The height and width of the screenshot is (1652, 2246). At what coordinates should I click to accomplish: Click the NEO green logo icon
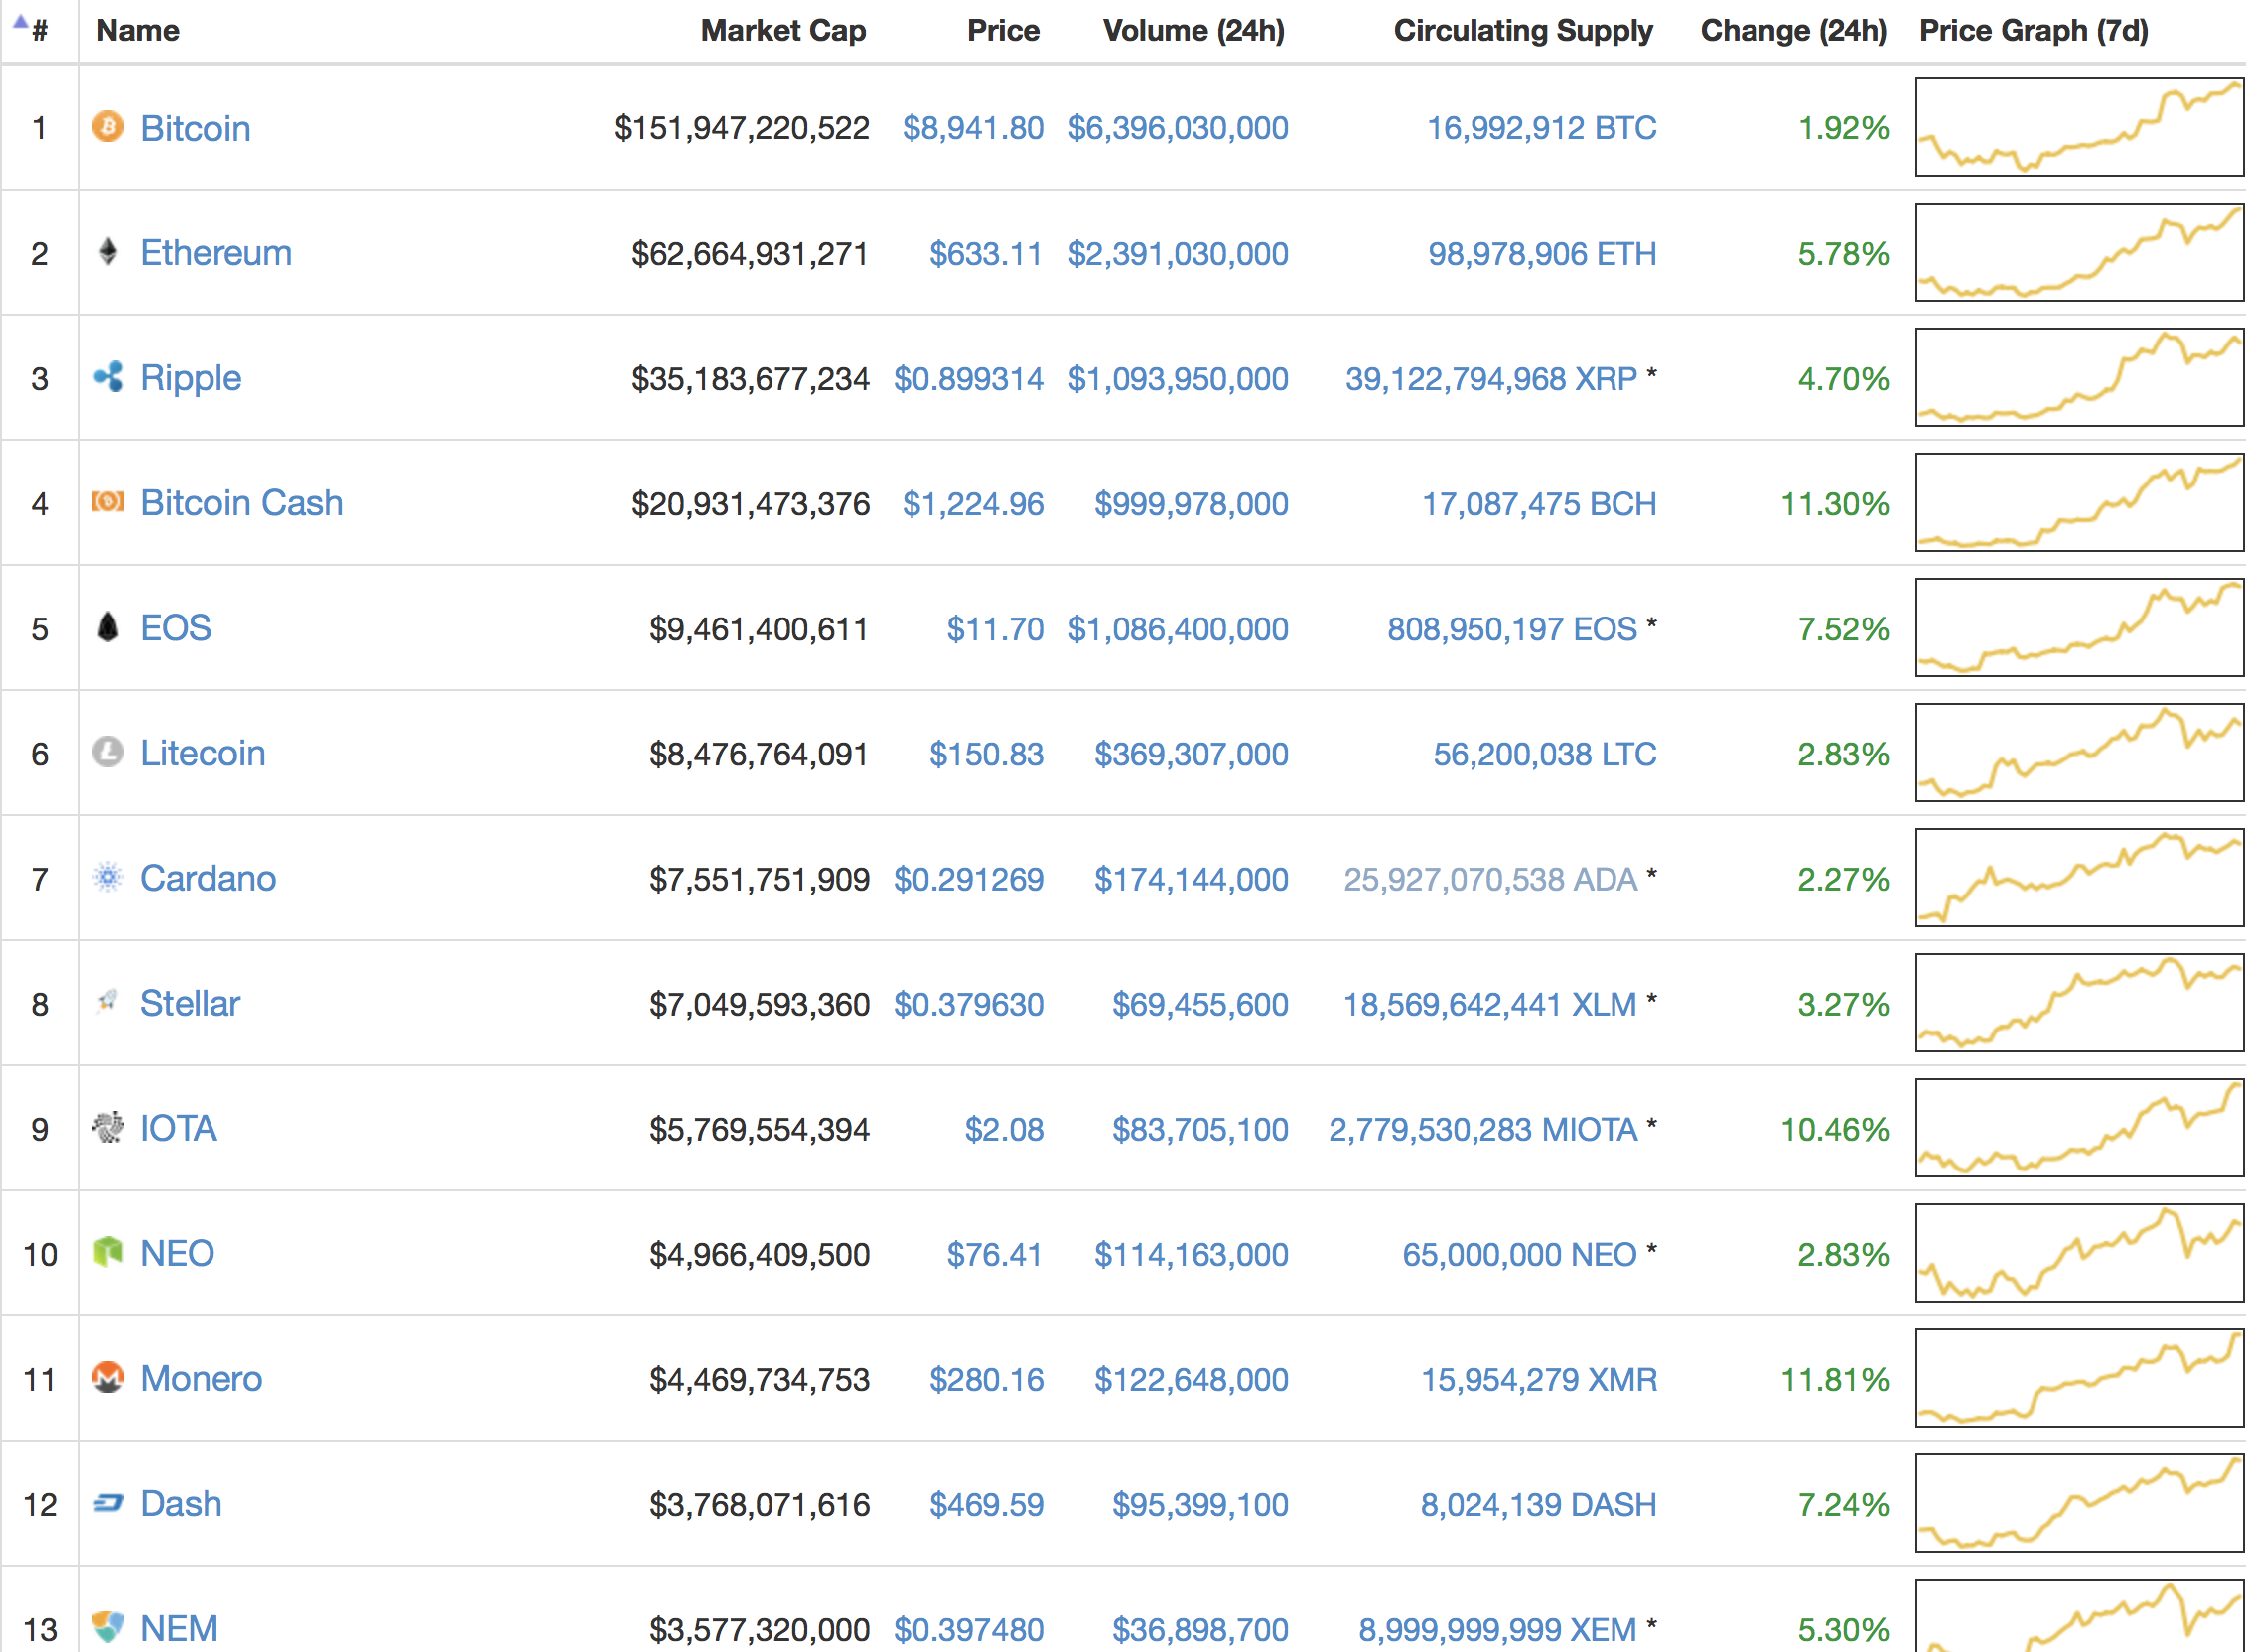pos(108,1252)
